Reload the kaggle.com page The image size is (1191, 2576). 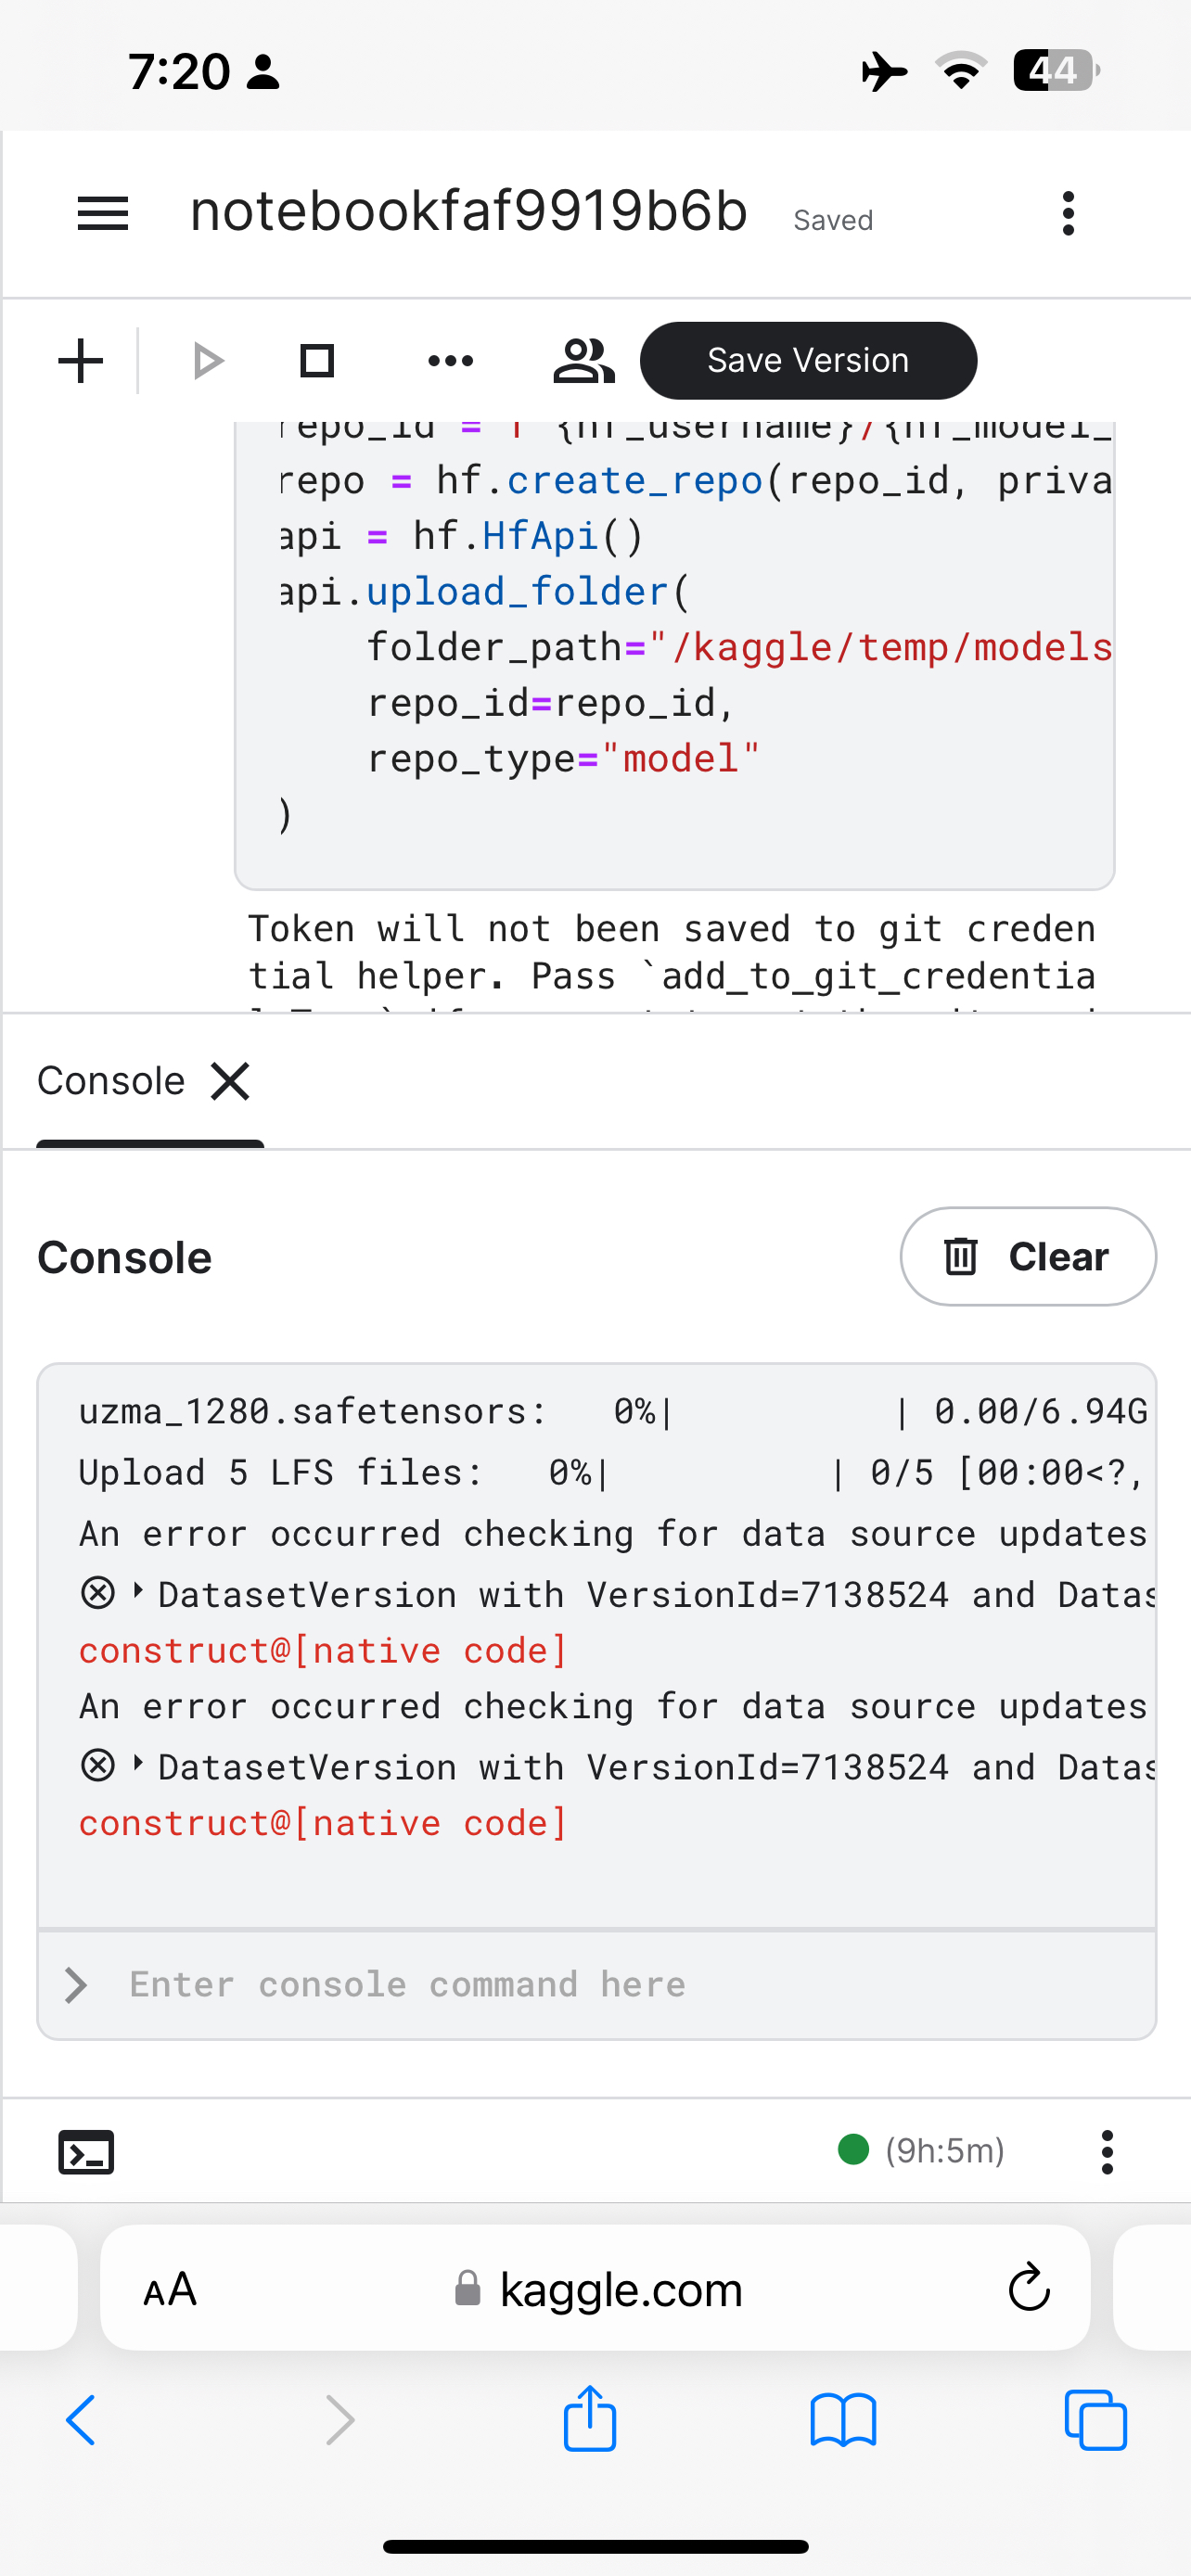coord(1028,2287)
